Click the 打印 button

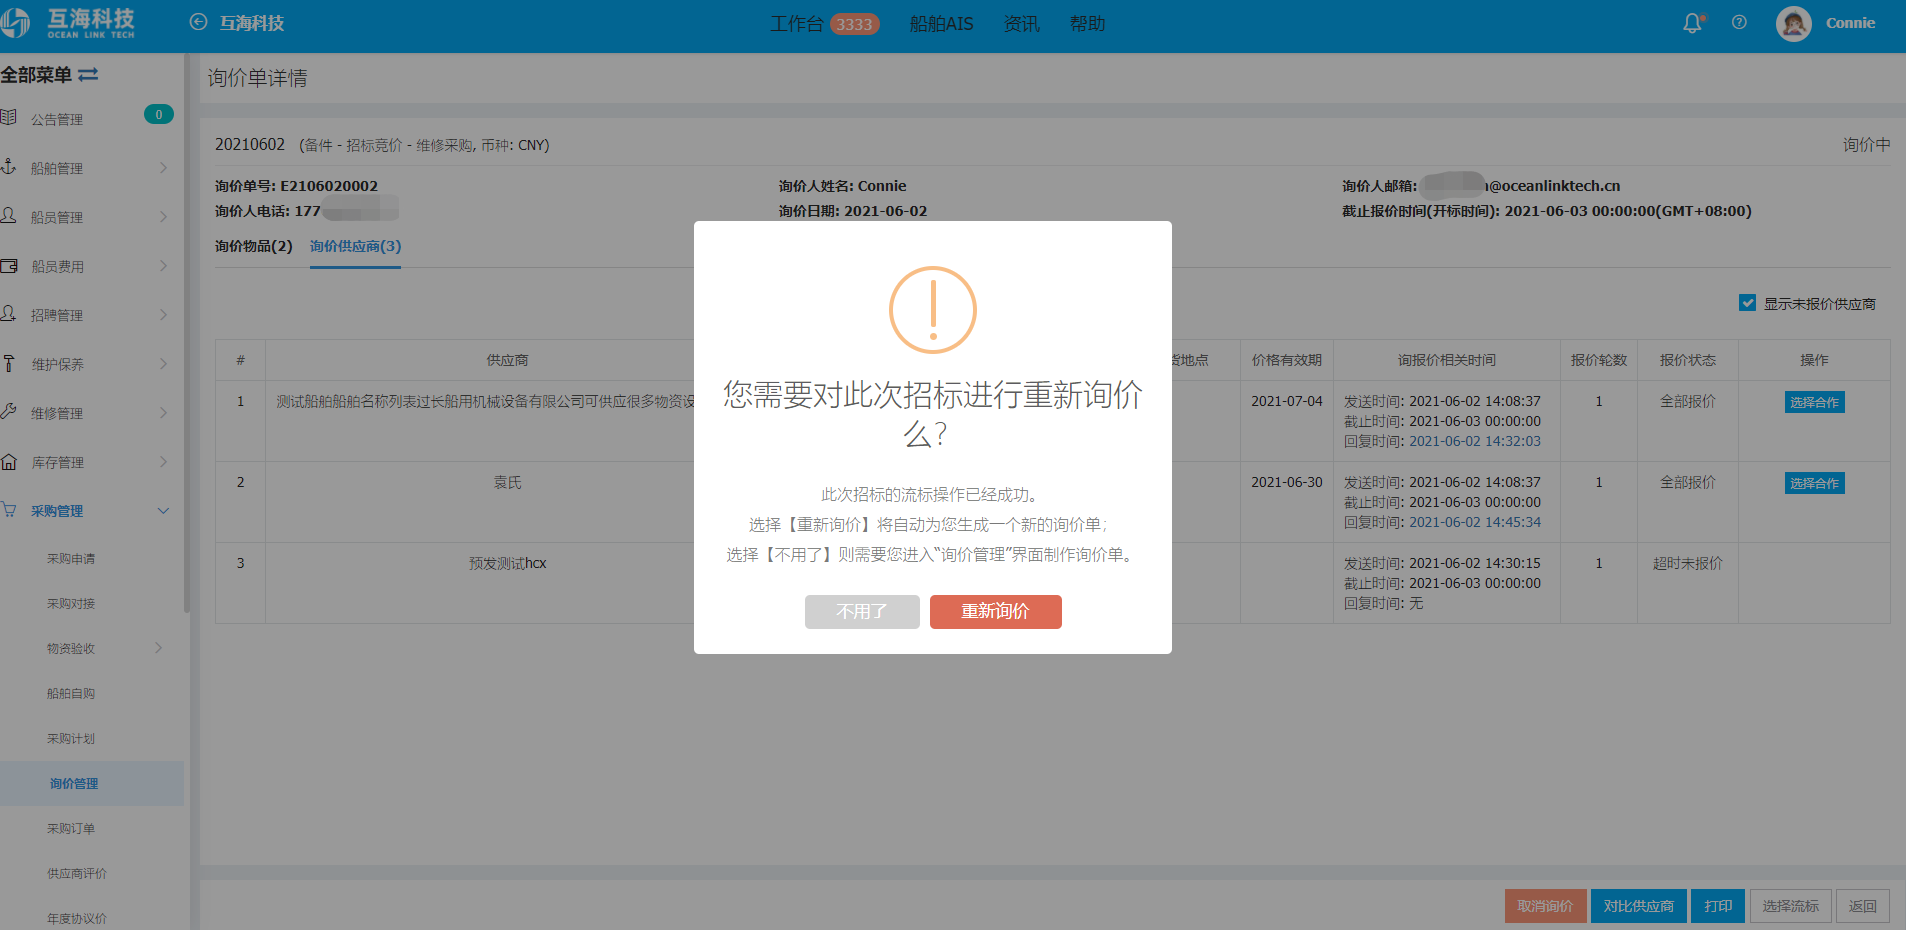[1718, 906]
